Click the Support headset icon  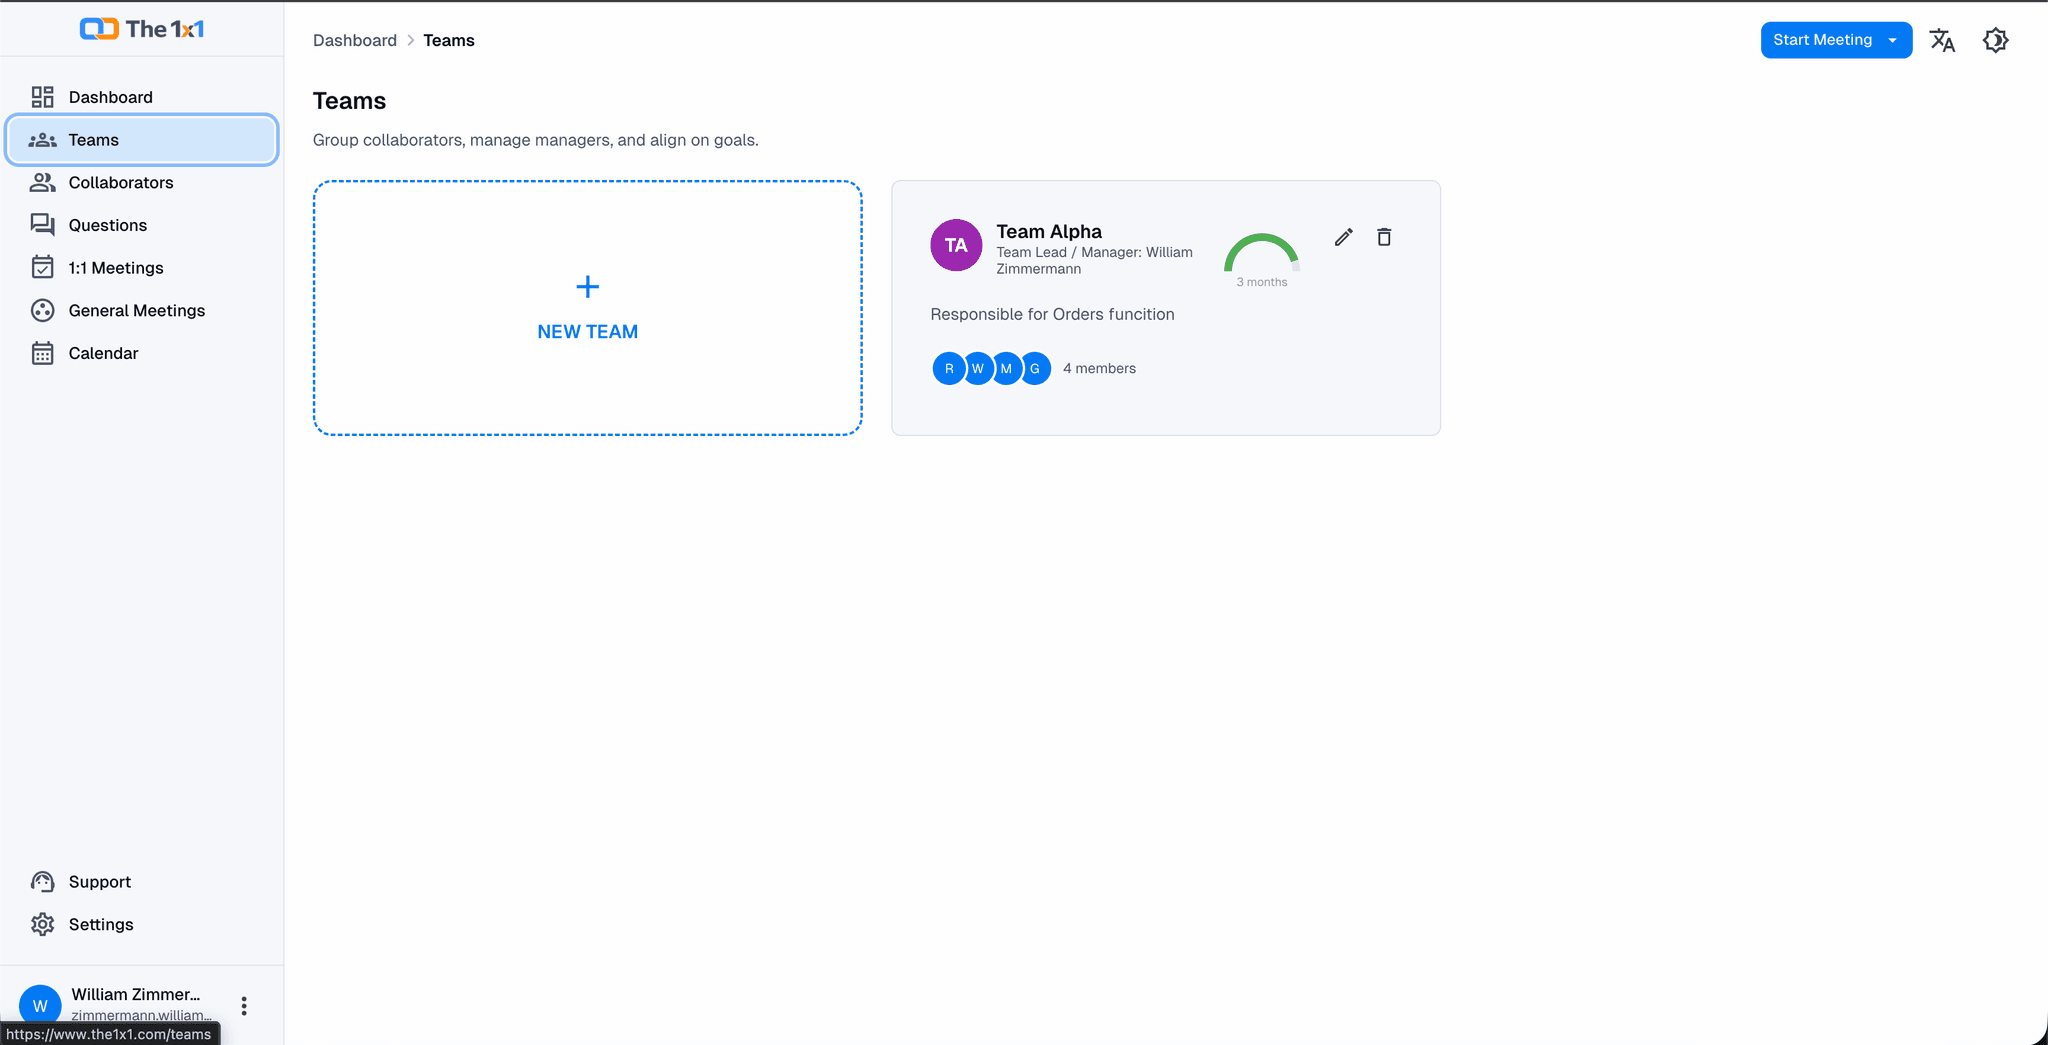click(43, 881)
